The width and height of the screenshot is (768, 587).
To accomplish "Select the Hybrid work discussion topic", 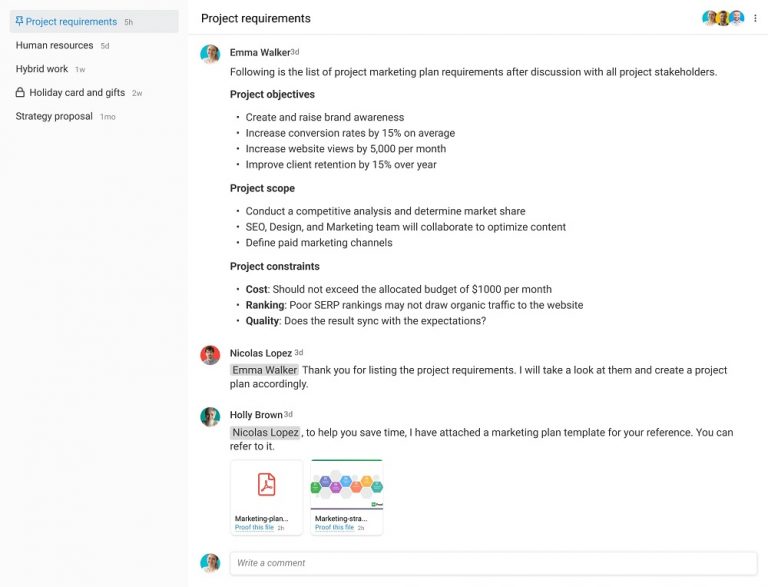I will pyautogui.click(x=42, y=69).
